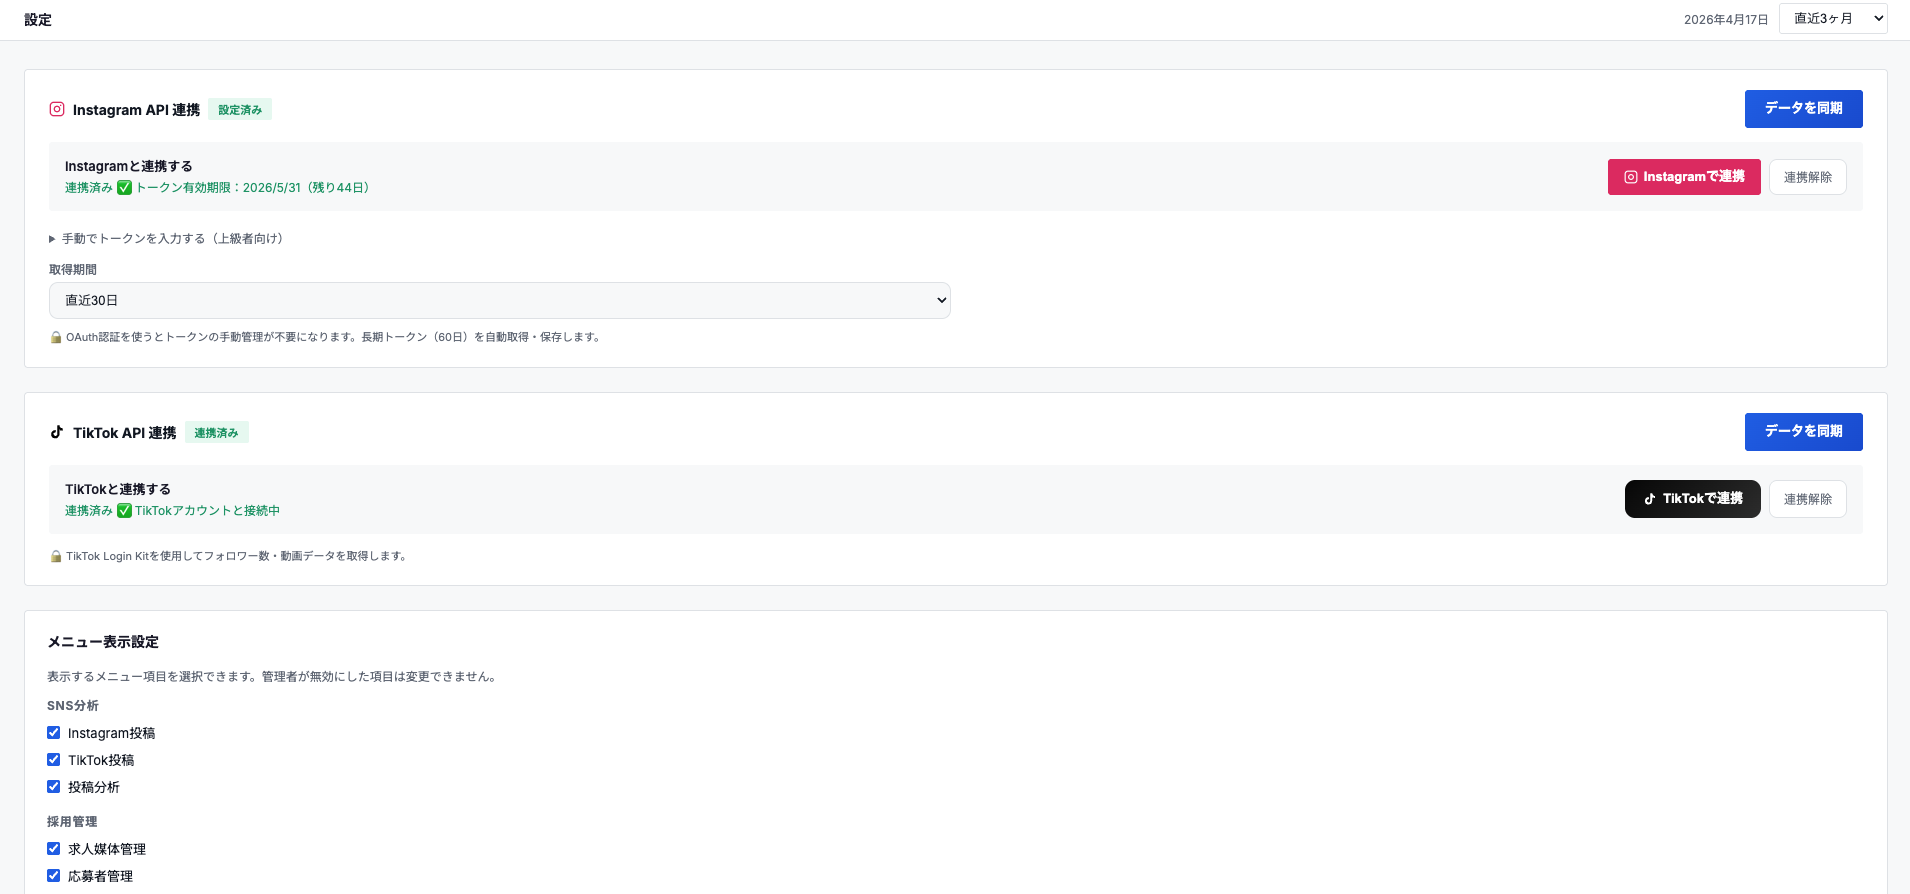
Task: Click 連携解除 in the TikTok section
Action: [x=1807, y=499]
